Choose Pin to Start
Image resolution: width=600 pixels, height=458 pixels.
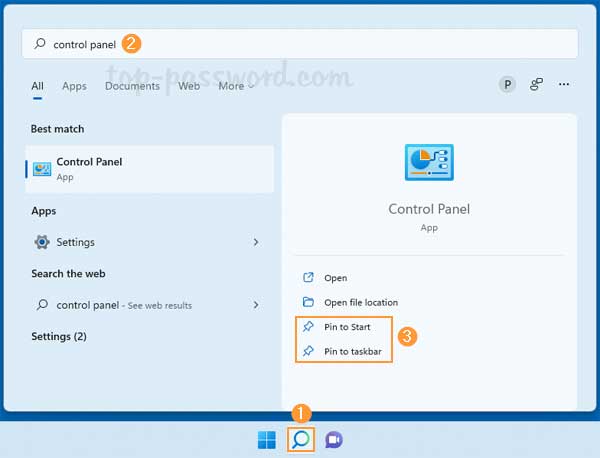point(347,327)
